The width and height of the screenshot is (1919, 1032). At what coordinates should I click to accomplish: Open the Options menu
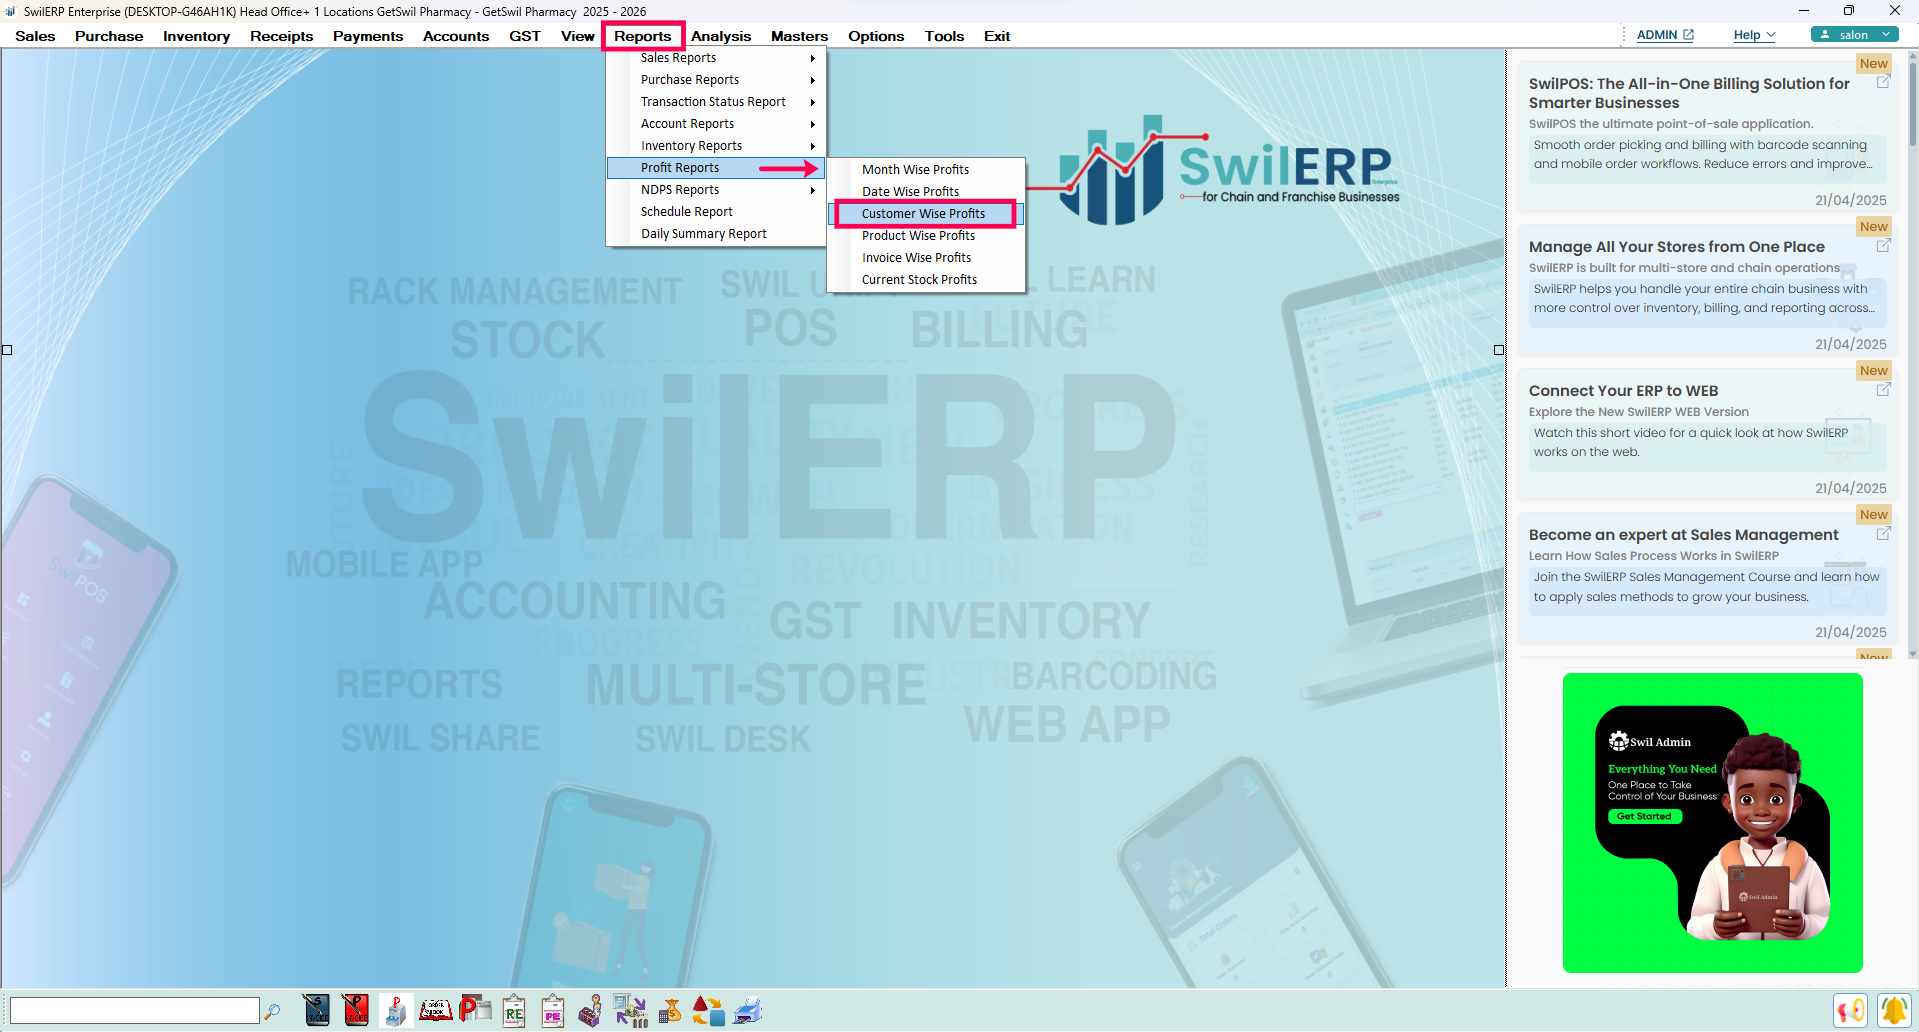click(876, 36)
